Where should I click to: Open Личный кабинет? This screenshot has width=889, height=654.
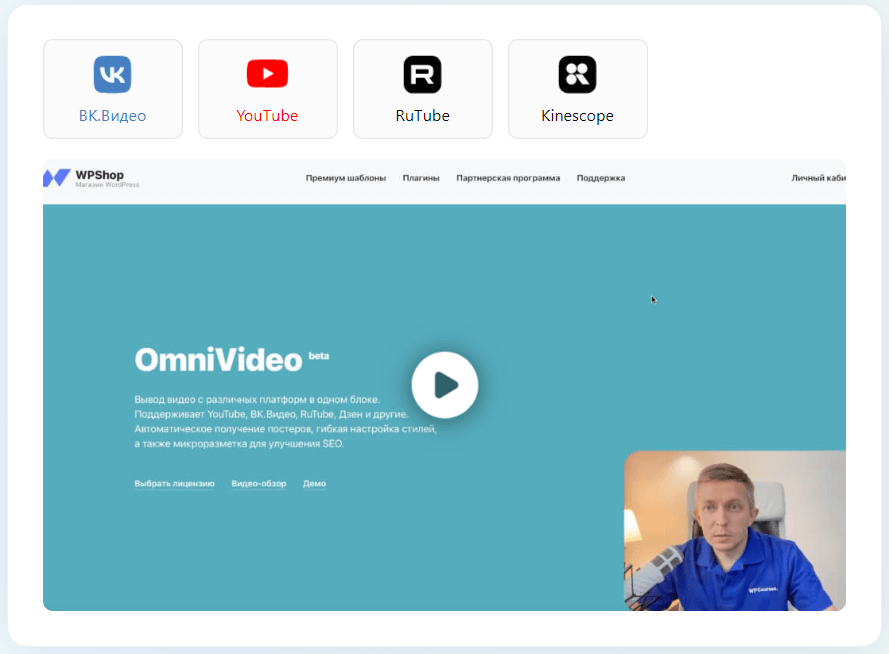point(817,177)
